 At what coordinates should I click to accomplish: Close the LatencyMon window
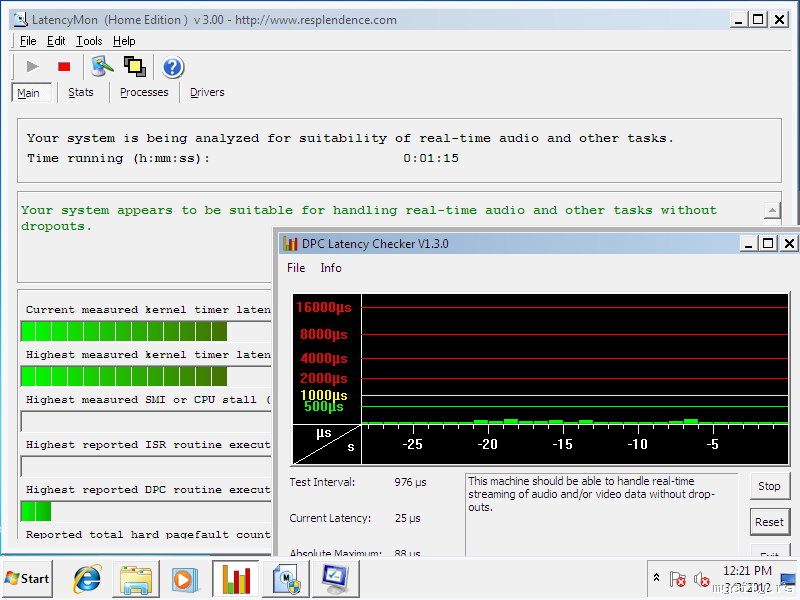[780, 20]
